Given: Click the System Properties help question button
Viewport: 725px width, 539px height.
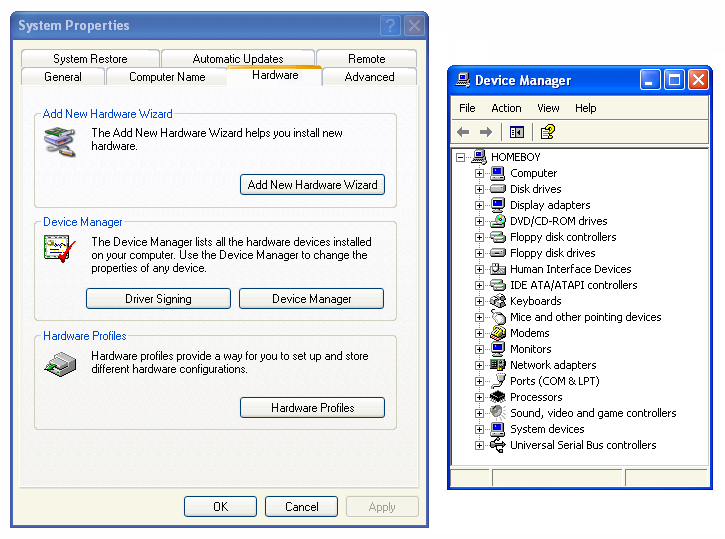Looking at the screenshot, I should [x=390, y=26].
